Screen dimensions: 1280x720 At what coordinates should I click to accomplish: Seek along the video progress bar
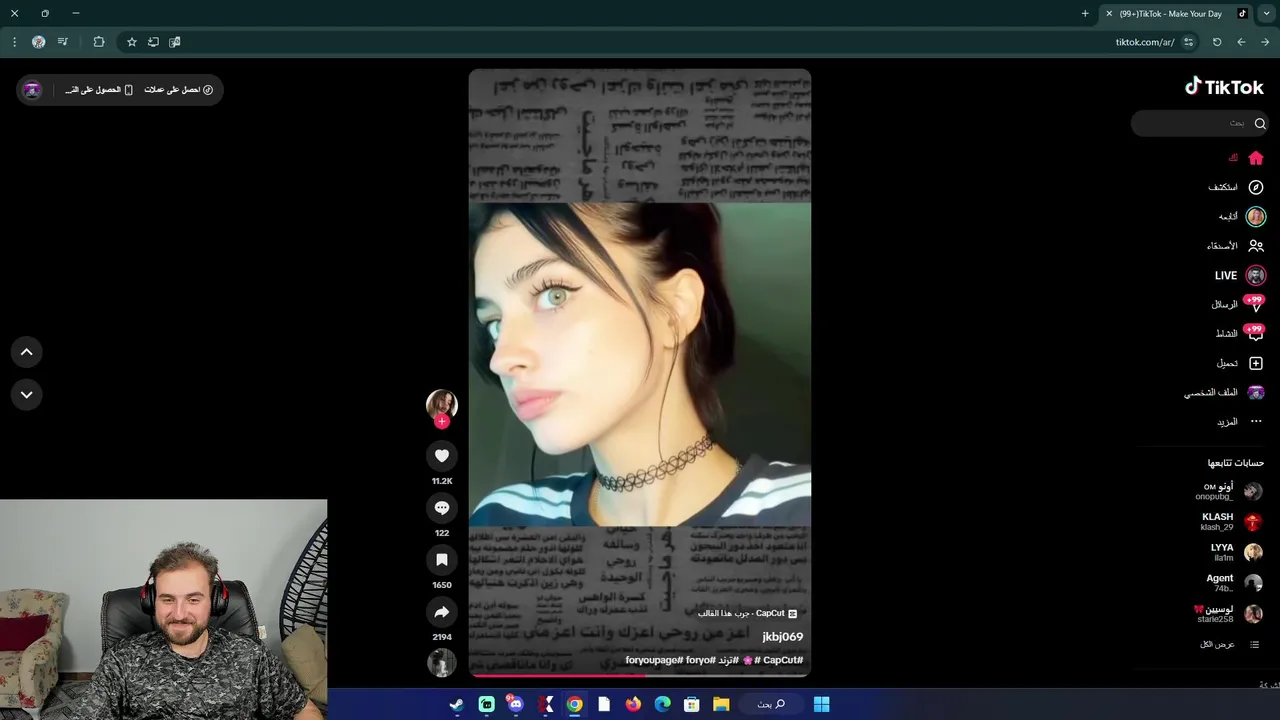pyautogui.click(x=640, y=675)
